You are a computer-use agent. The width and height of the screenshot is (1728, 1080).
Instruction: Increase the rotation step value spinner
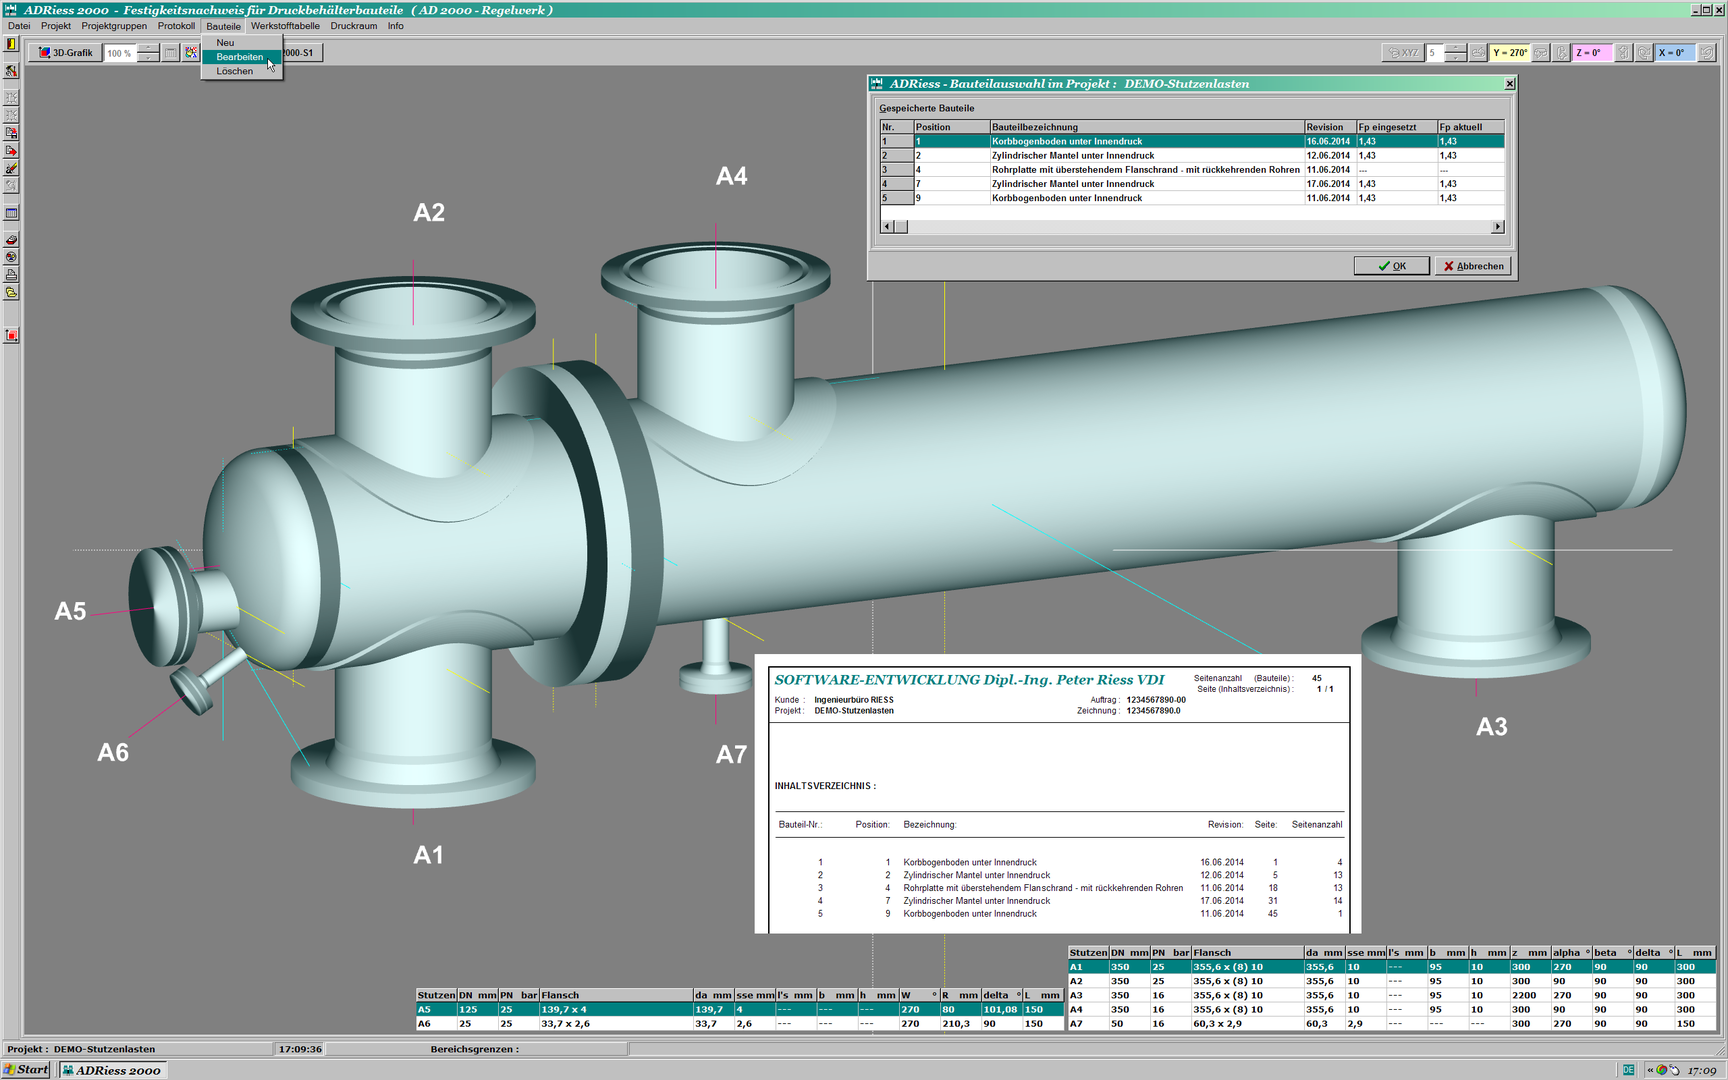click(x=1456, y=48)
